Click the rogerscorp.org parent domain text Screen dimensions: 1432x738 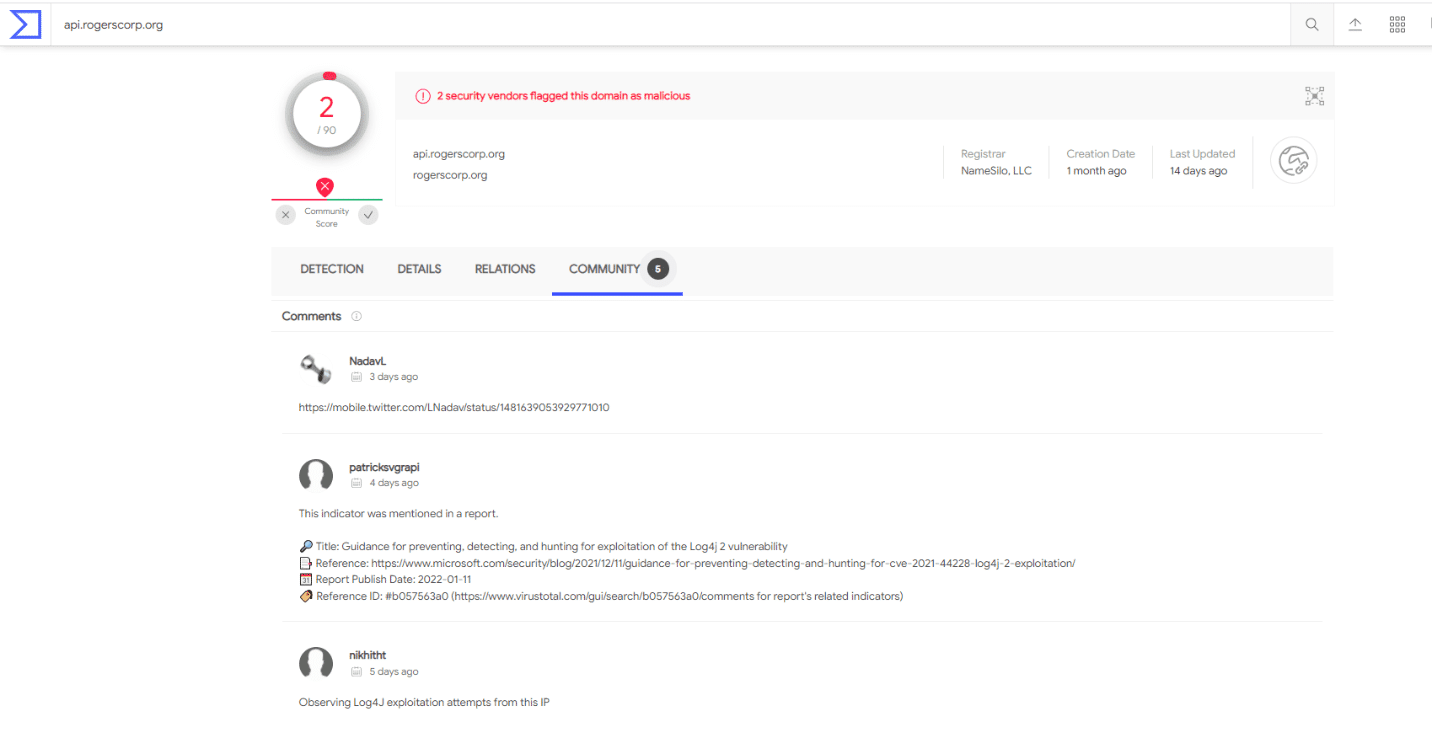450,175
